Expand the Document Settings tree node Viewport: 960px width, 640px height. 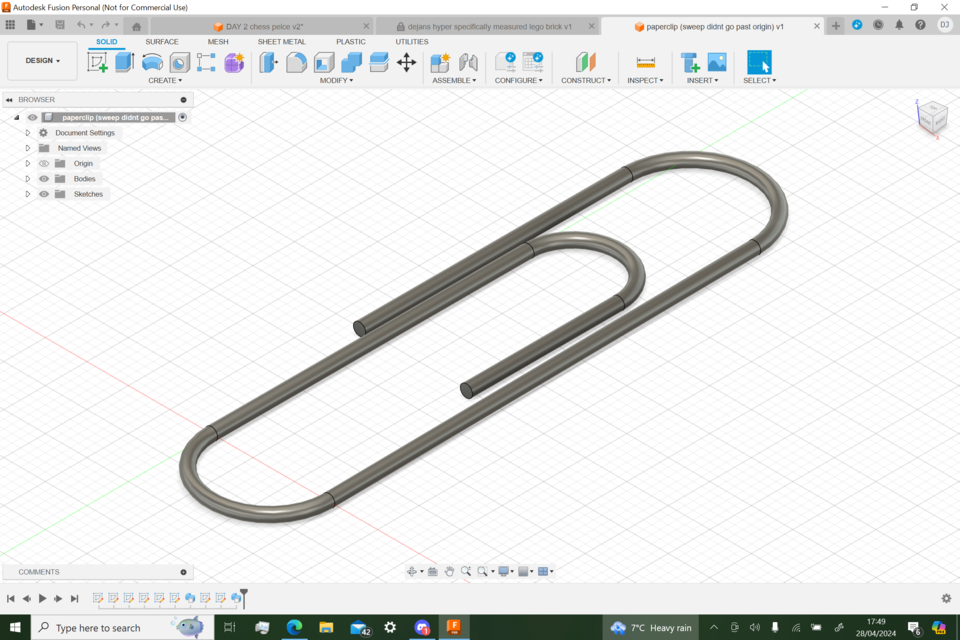point(27,132)
